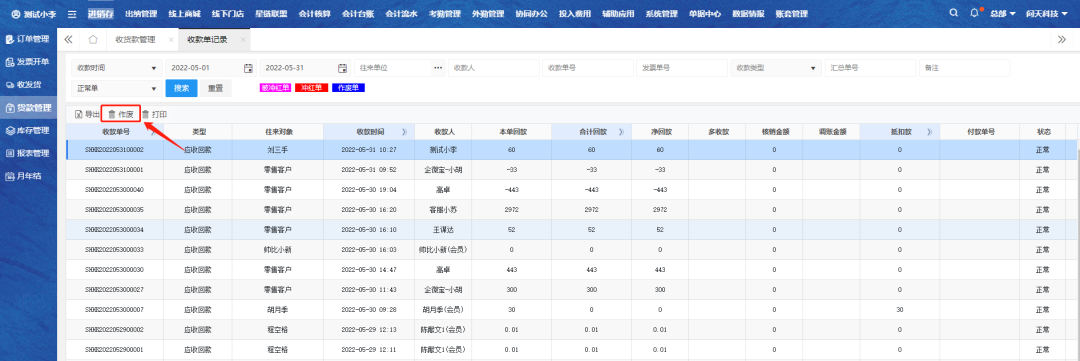Screen dimensions: 1080x361
Task: Click the 收款单号 input field
Action: (588, 68)
